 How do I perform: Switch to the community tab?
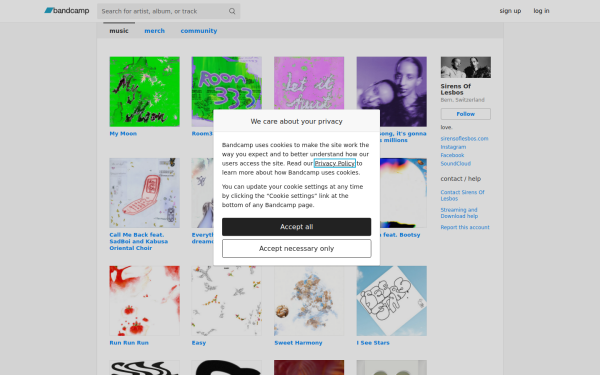click(x=199, y=31)
